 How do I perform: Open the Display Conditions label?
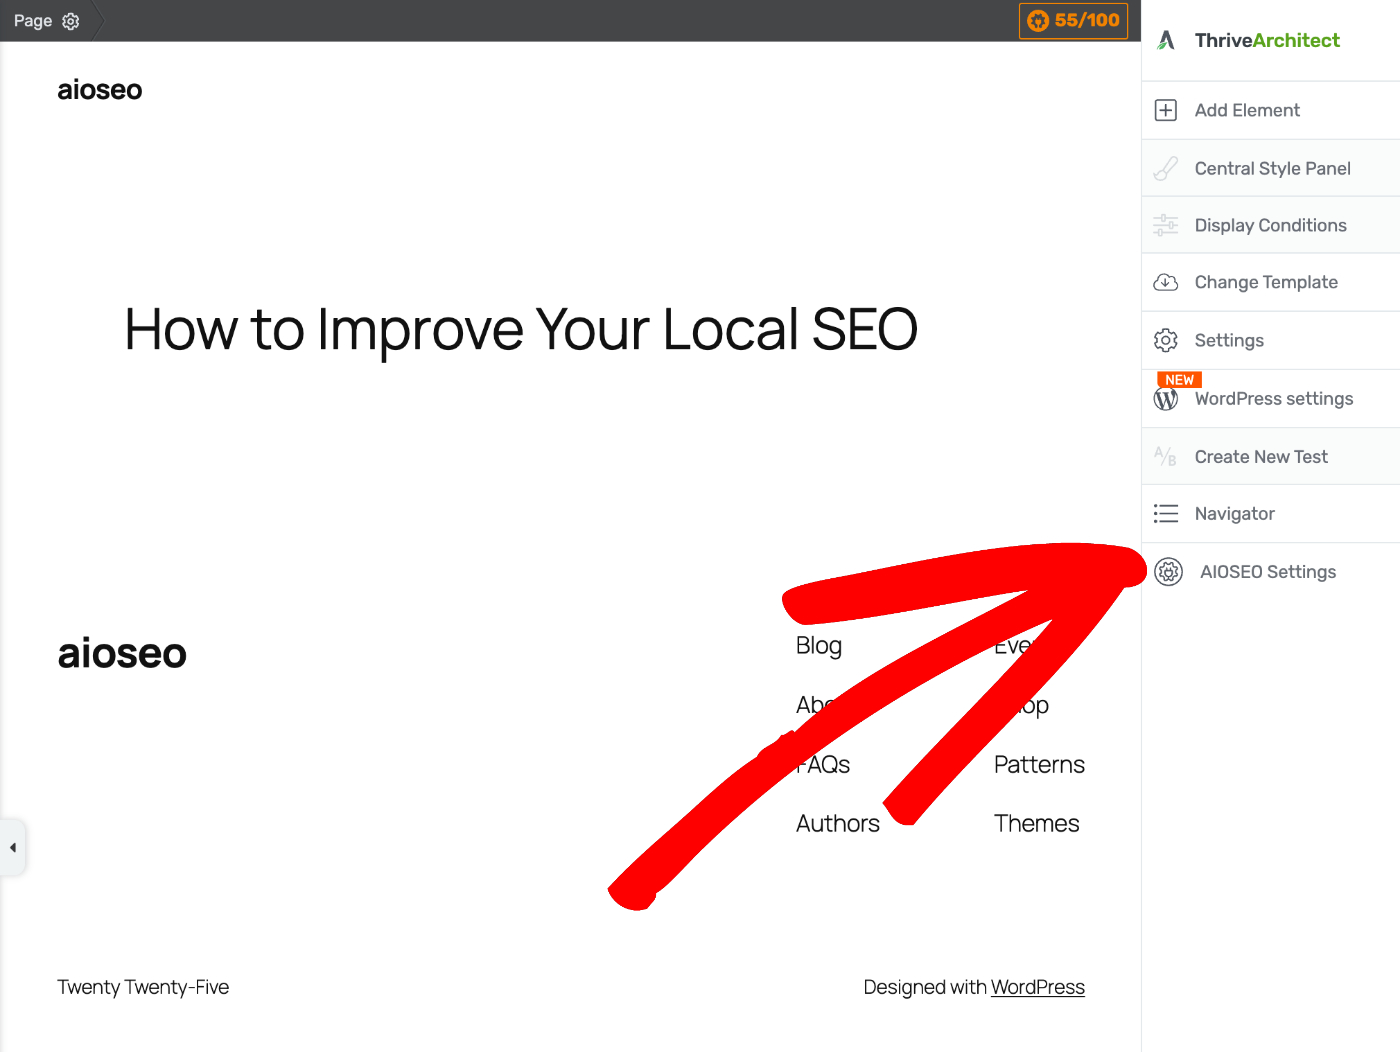[1270, 225]
